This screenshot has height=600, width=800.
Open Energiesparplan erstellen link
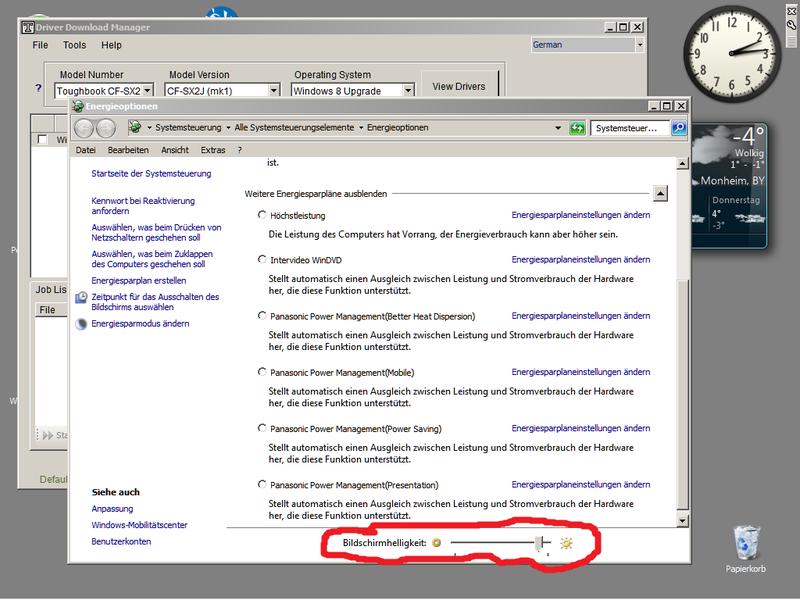(139, 281)
